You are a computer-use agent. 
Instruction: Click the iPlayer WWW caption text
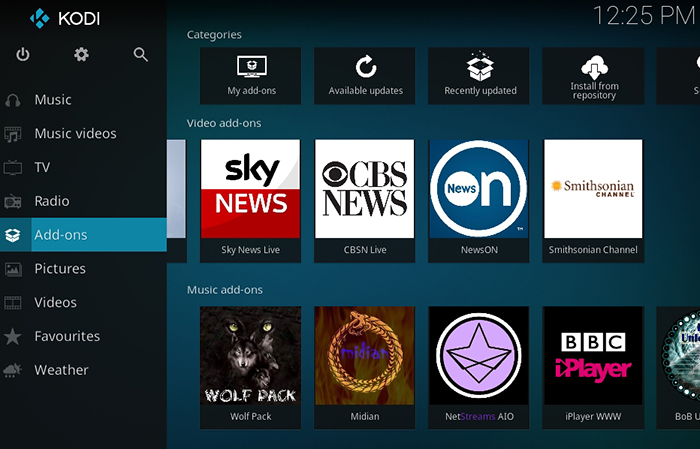click(x=593, y=416)
